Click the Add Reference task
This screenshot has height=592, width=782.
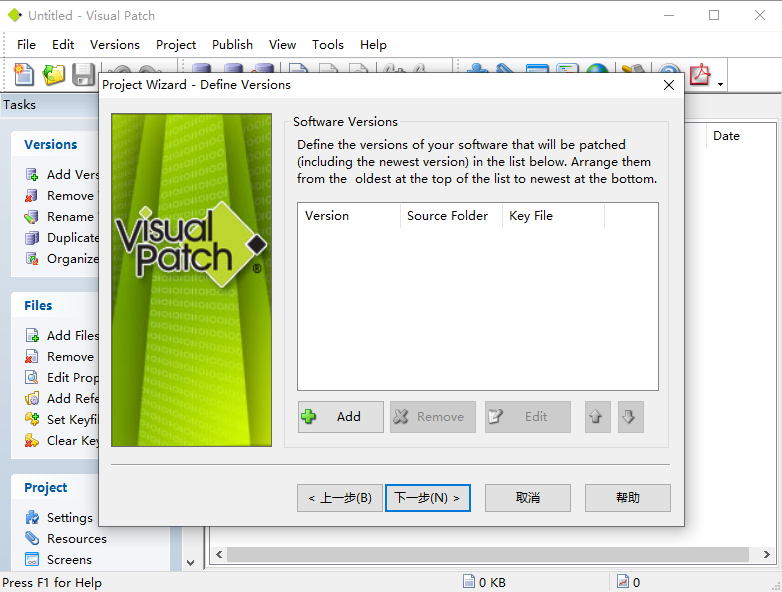[62, 398]
